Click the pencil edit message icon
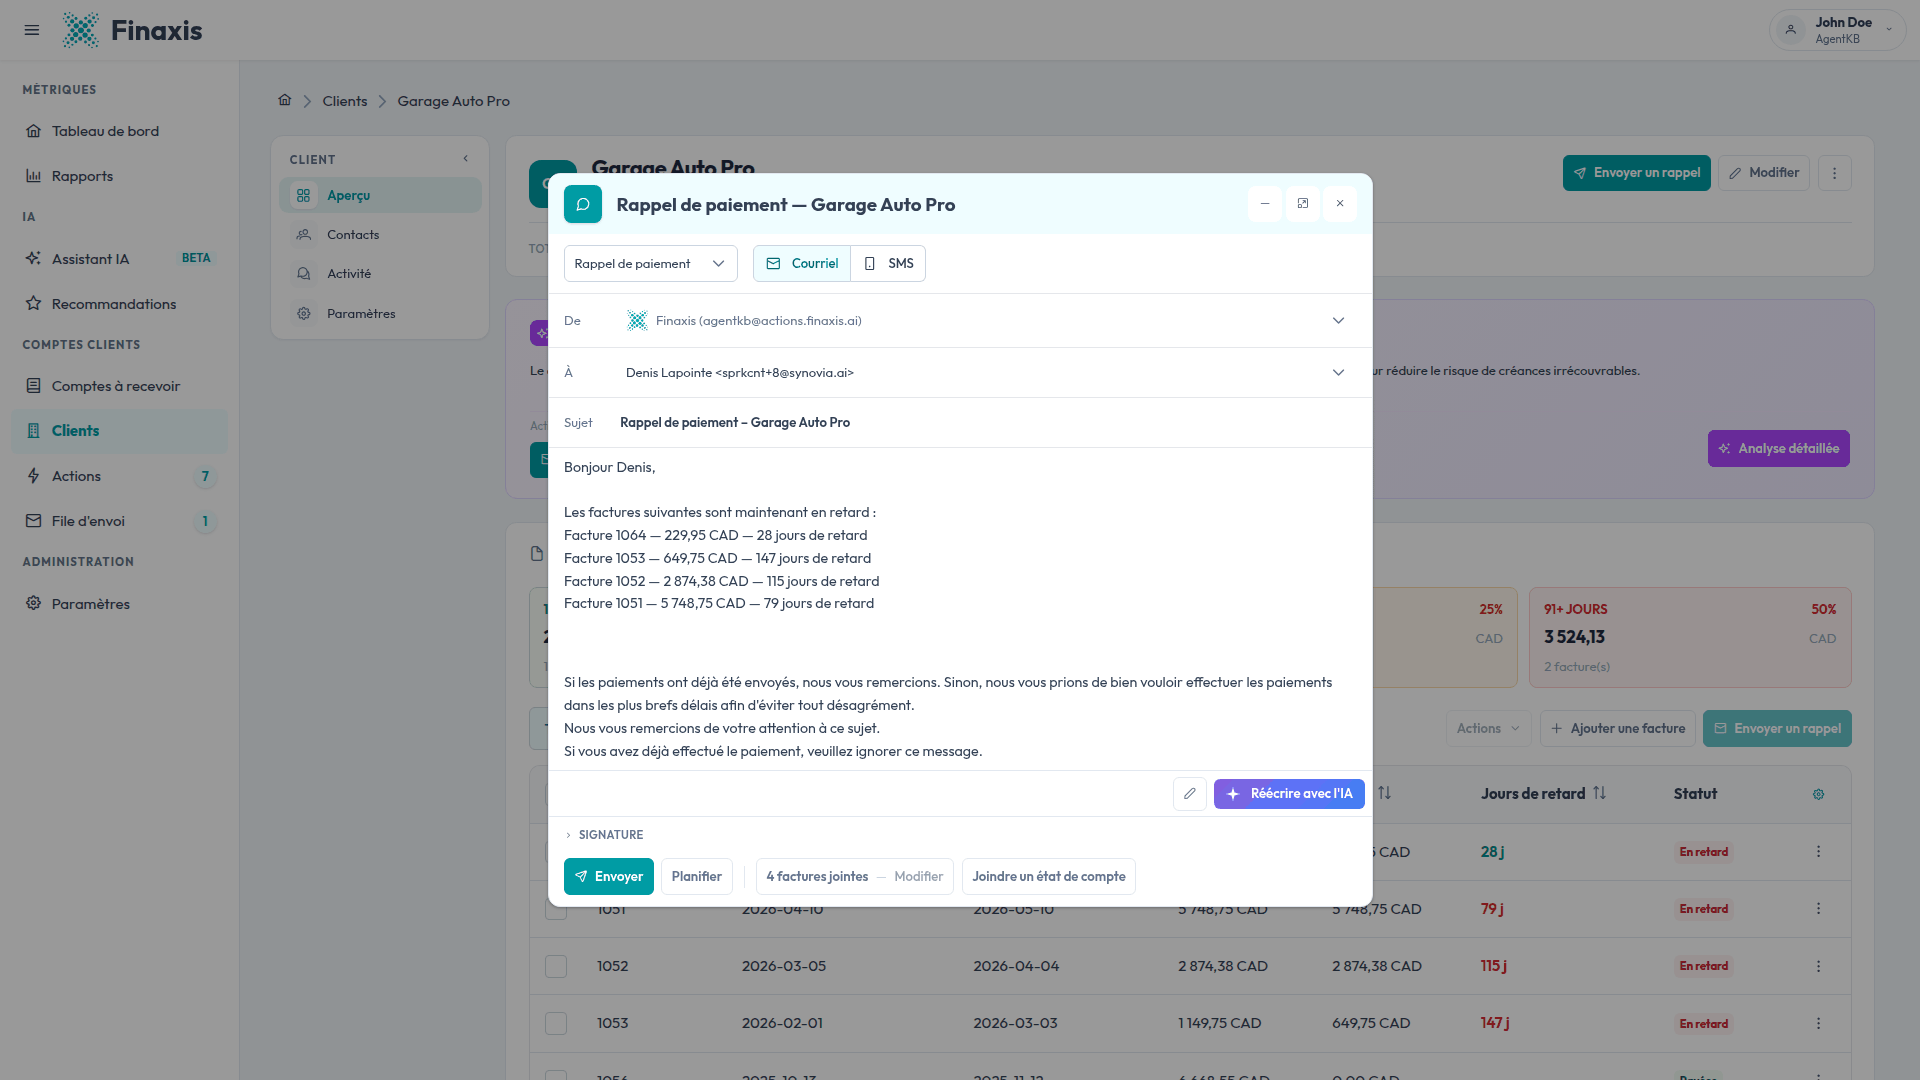Screen dimensions: 1920x1080 click(x=1189, y=794)
